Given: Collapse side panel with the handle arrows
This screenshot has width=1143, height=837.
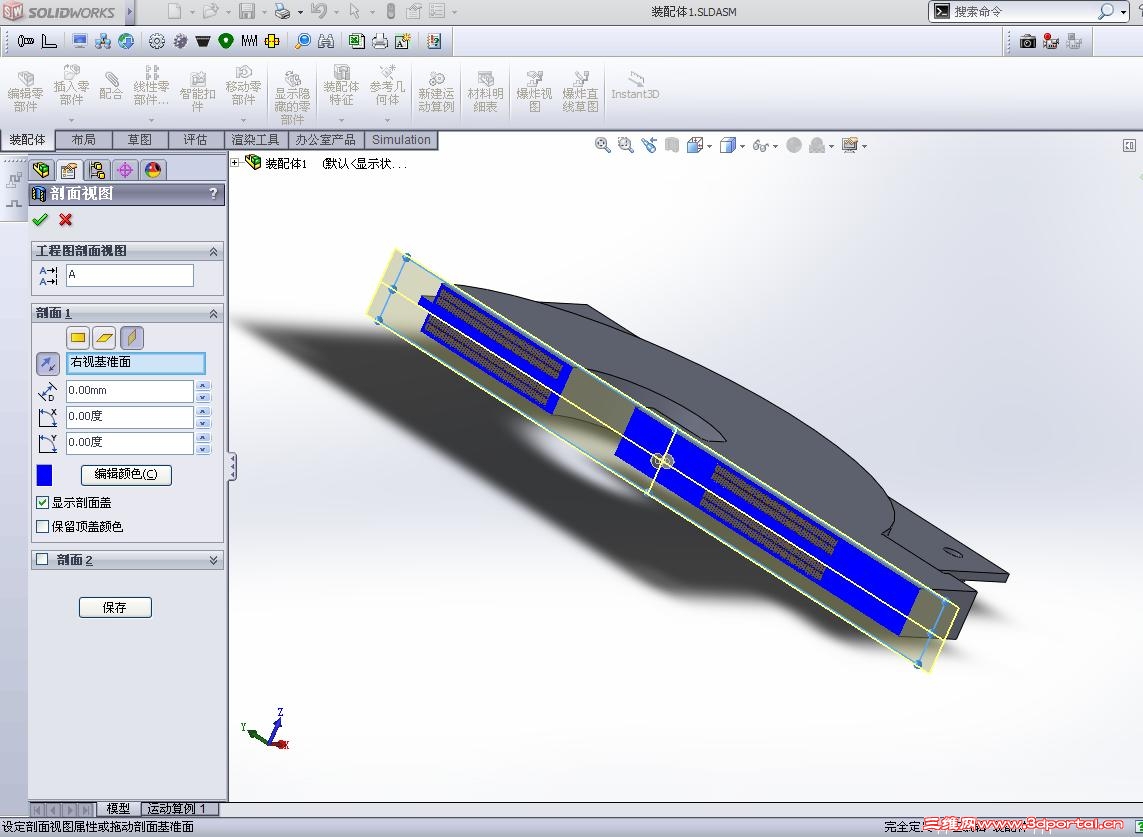Looking at the screenshot, I should pyautogui.click(x=232, y=467).
